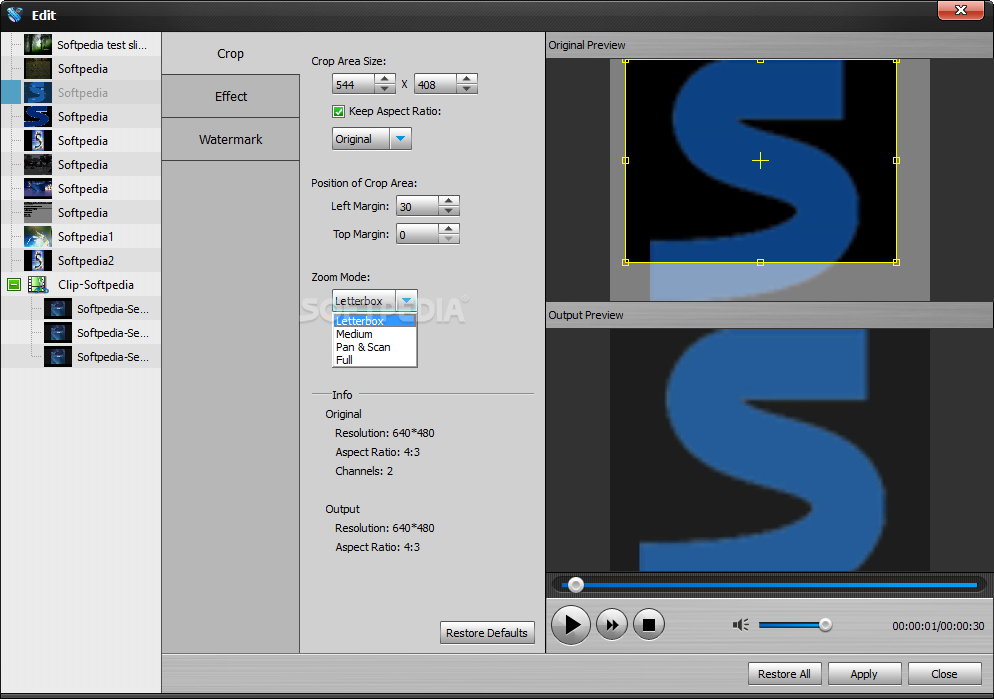Click the Apply button
Viewport: 994px width, 699px height.
coord(864,674)
